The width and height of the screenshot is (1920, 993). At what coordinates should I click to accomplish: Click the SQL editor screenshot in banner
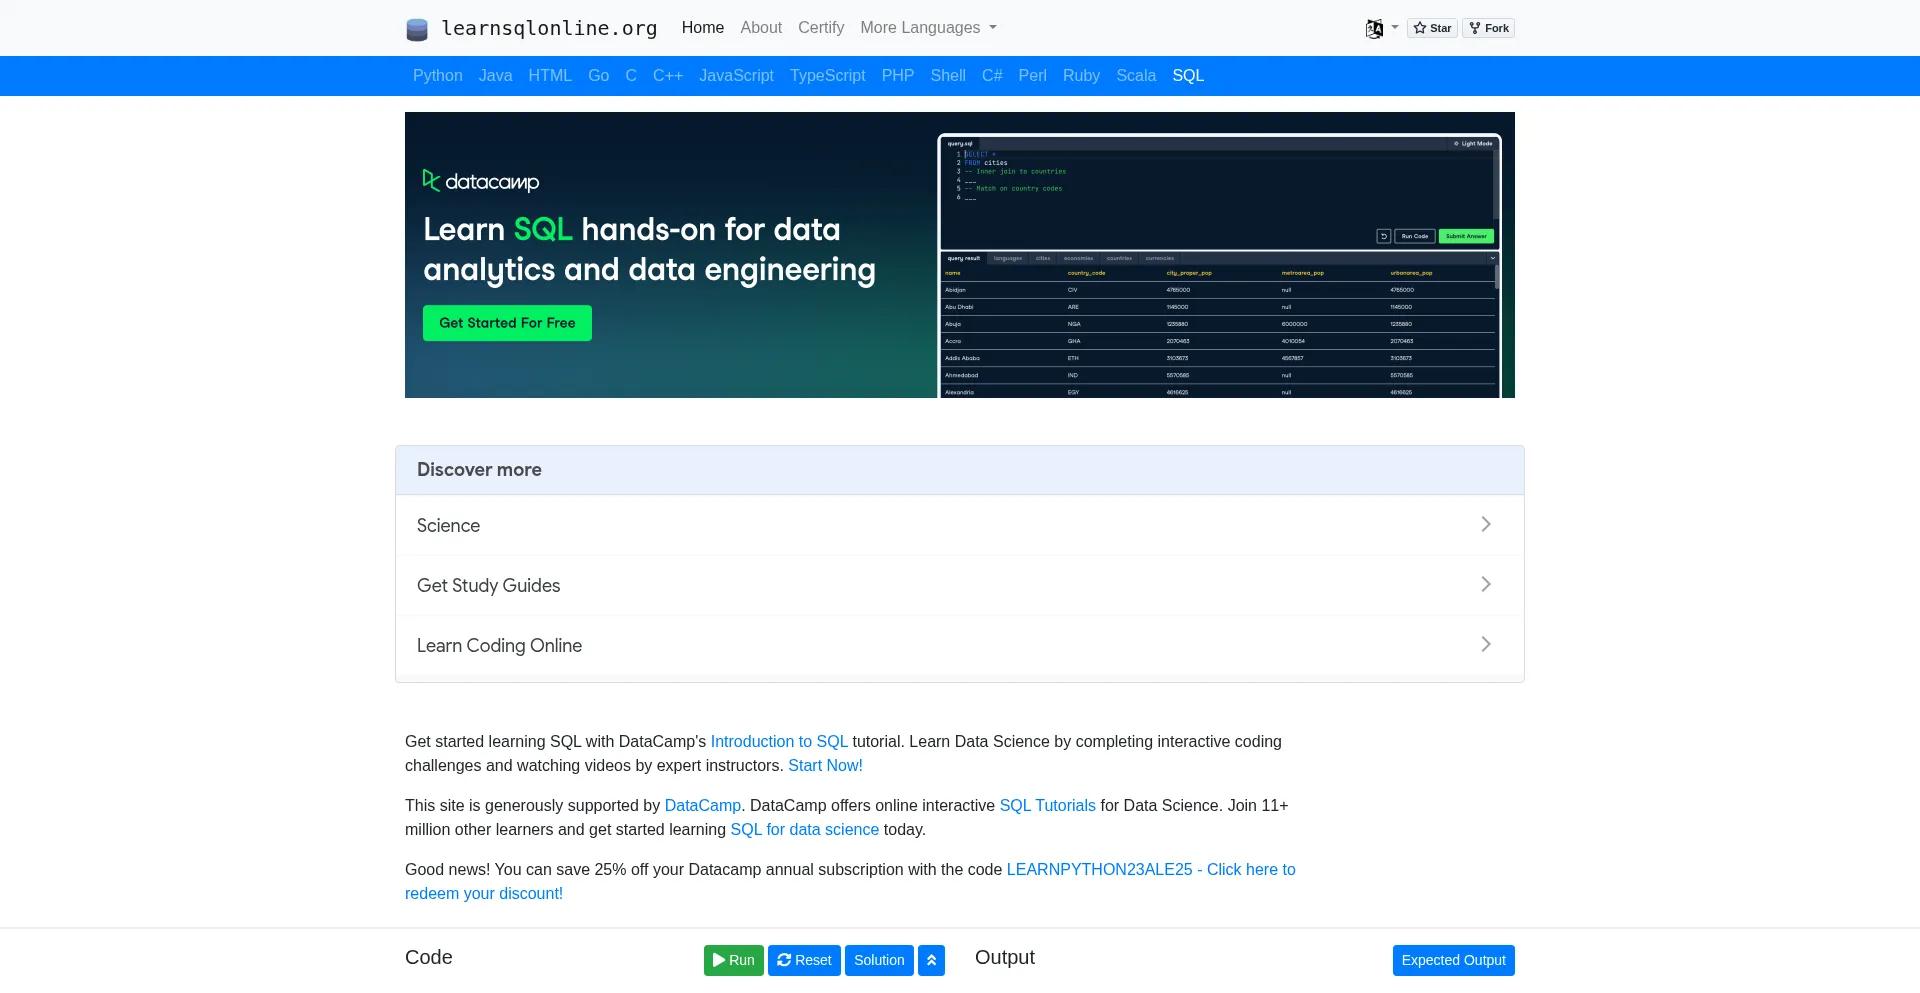tap(1219, 266)
